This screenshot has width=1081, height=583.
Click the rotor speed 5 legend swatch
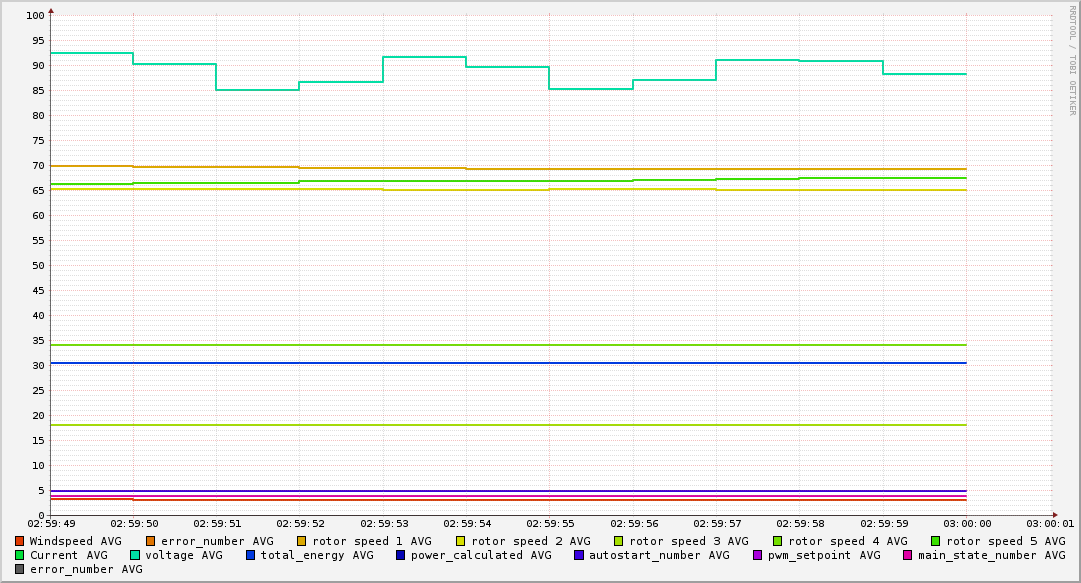tap(936, 541)
